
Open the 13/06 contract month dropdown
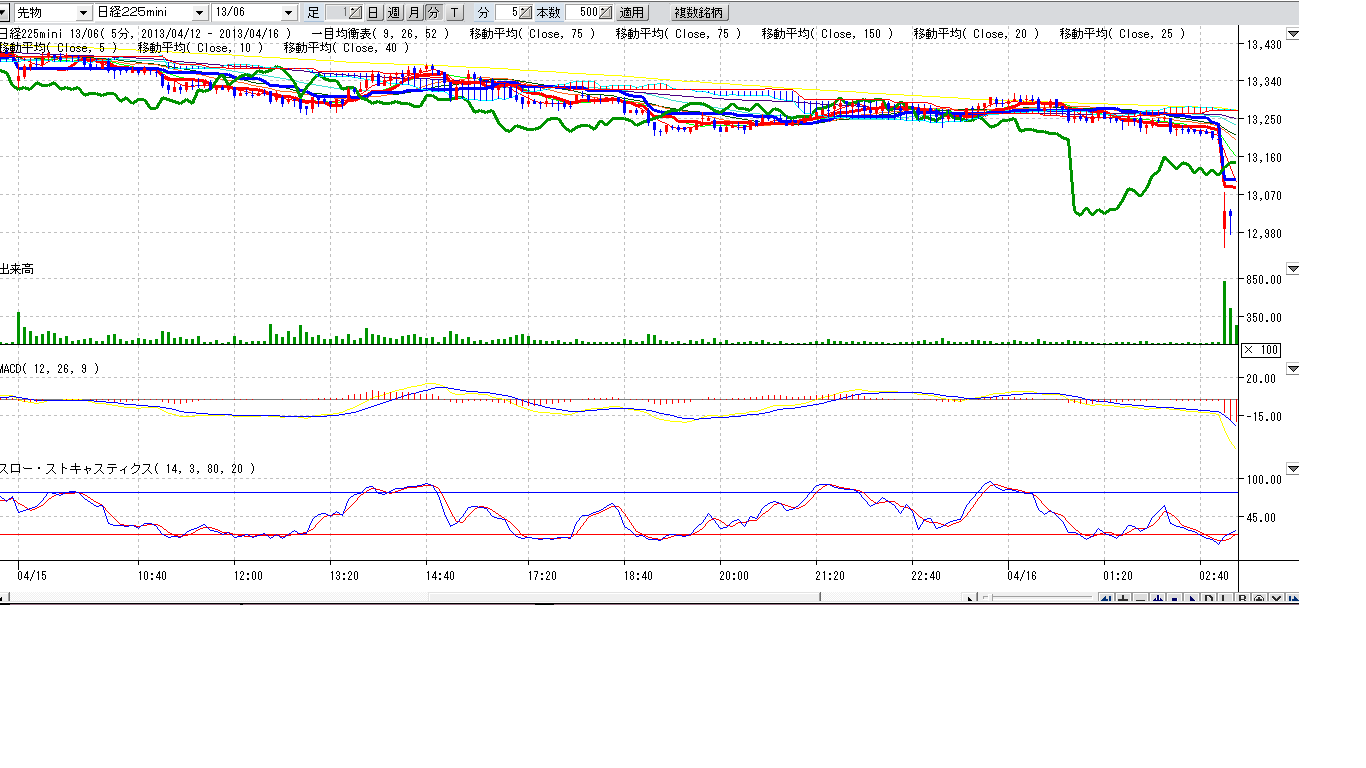(x=289, y=13)
